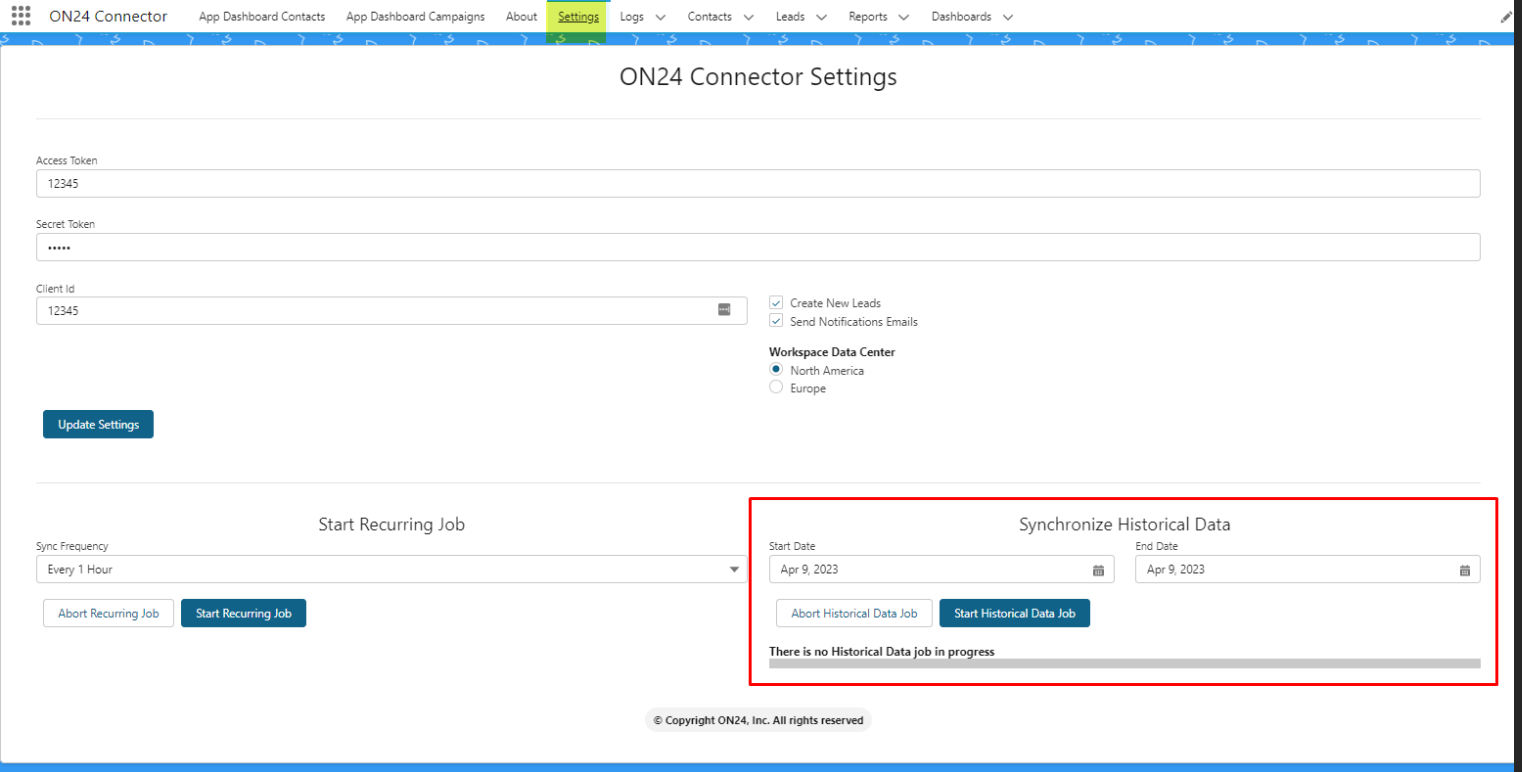1522x772 pixels.
Task: Open the Start Date calendar picker icon
Action: point(1098,570)
